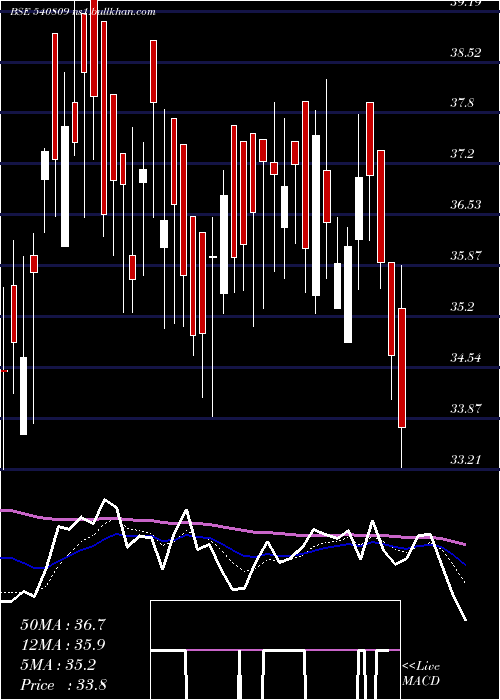This screenshot has width=500, height=700.
Task: Click the 33.21 price axis label
Action: pyautogui.click(x=466, y=459)
